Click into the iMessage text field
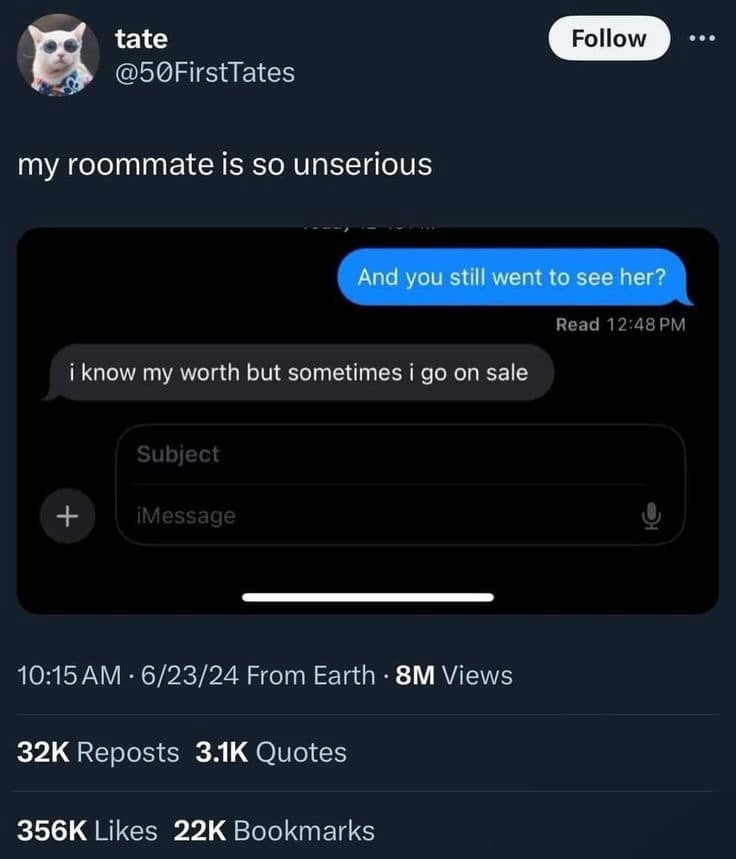 (x=380, y=516)
